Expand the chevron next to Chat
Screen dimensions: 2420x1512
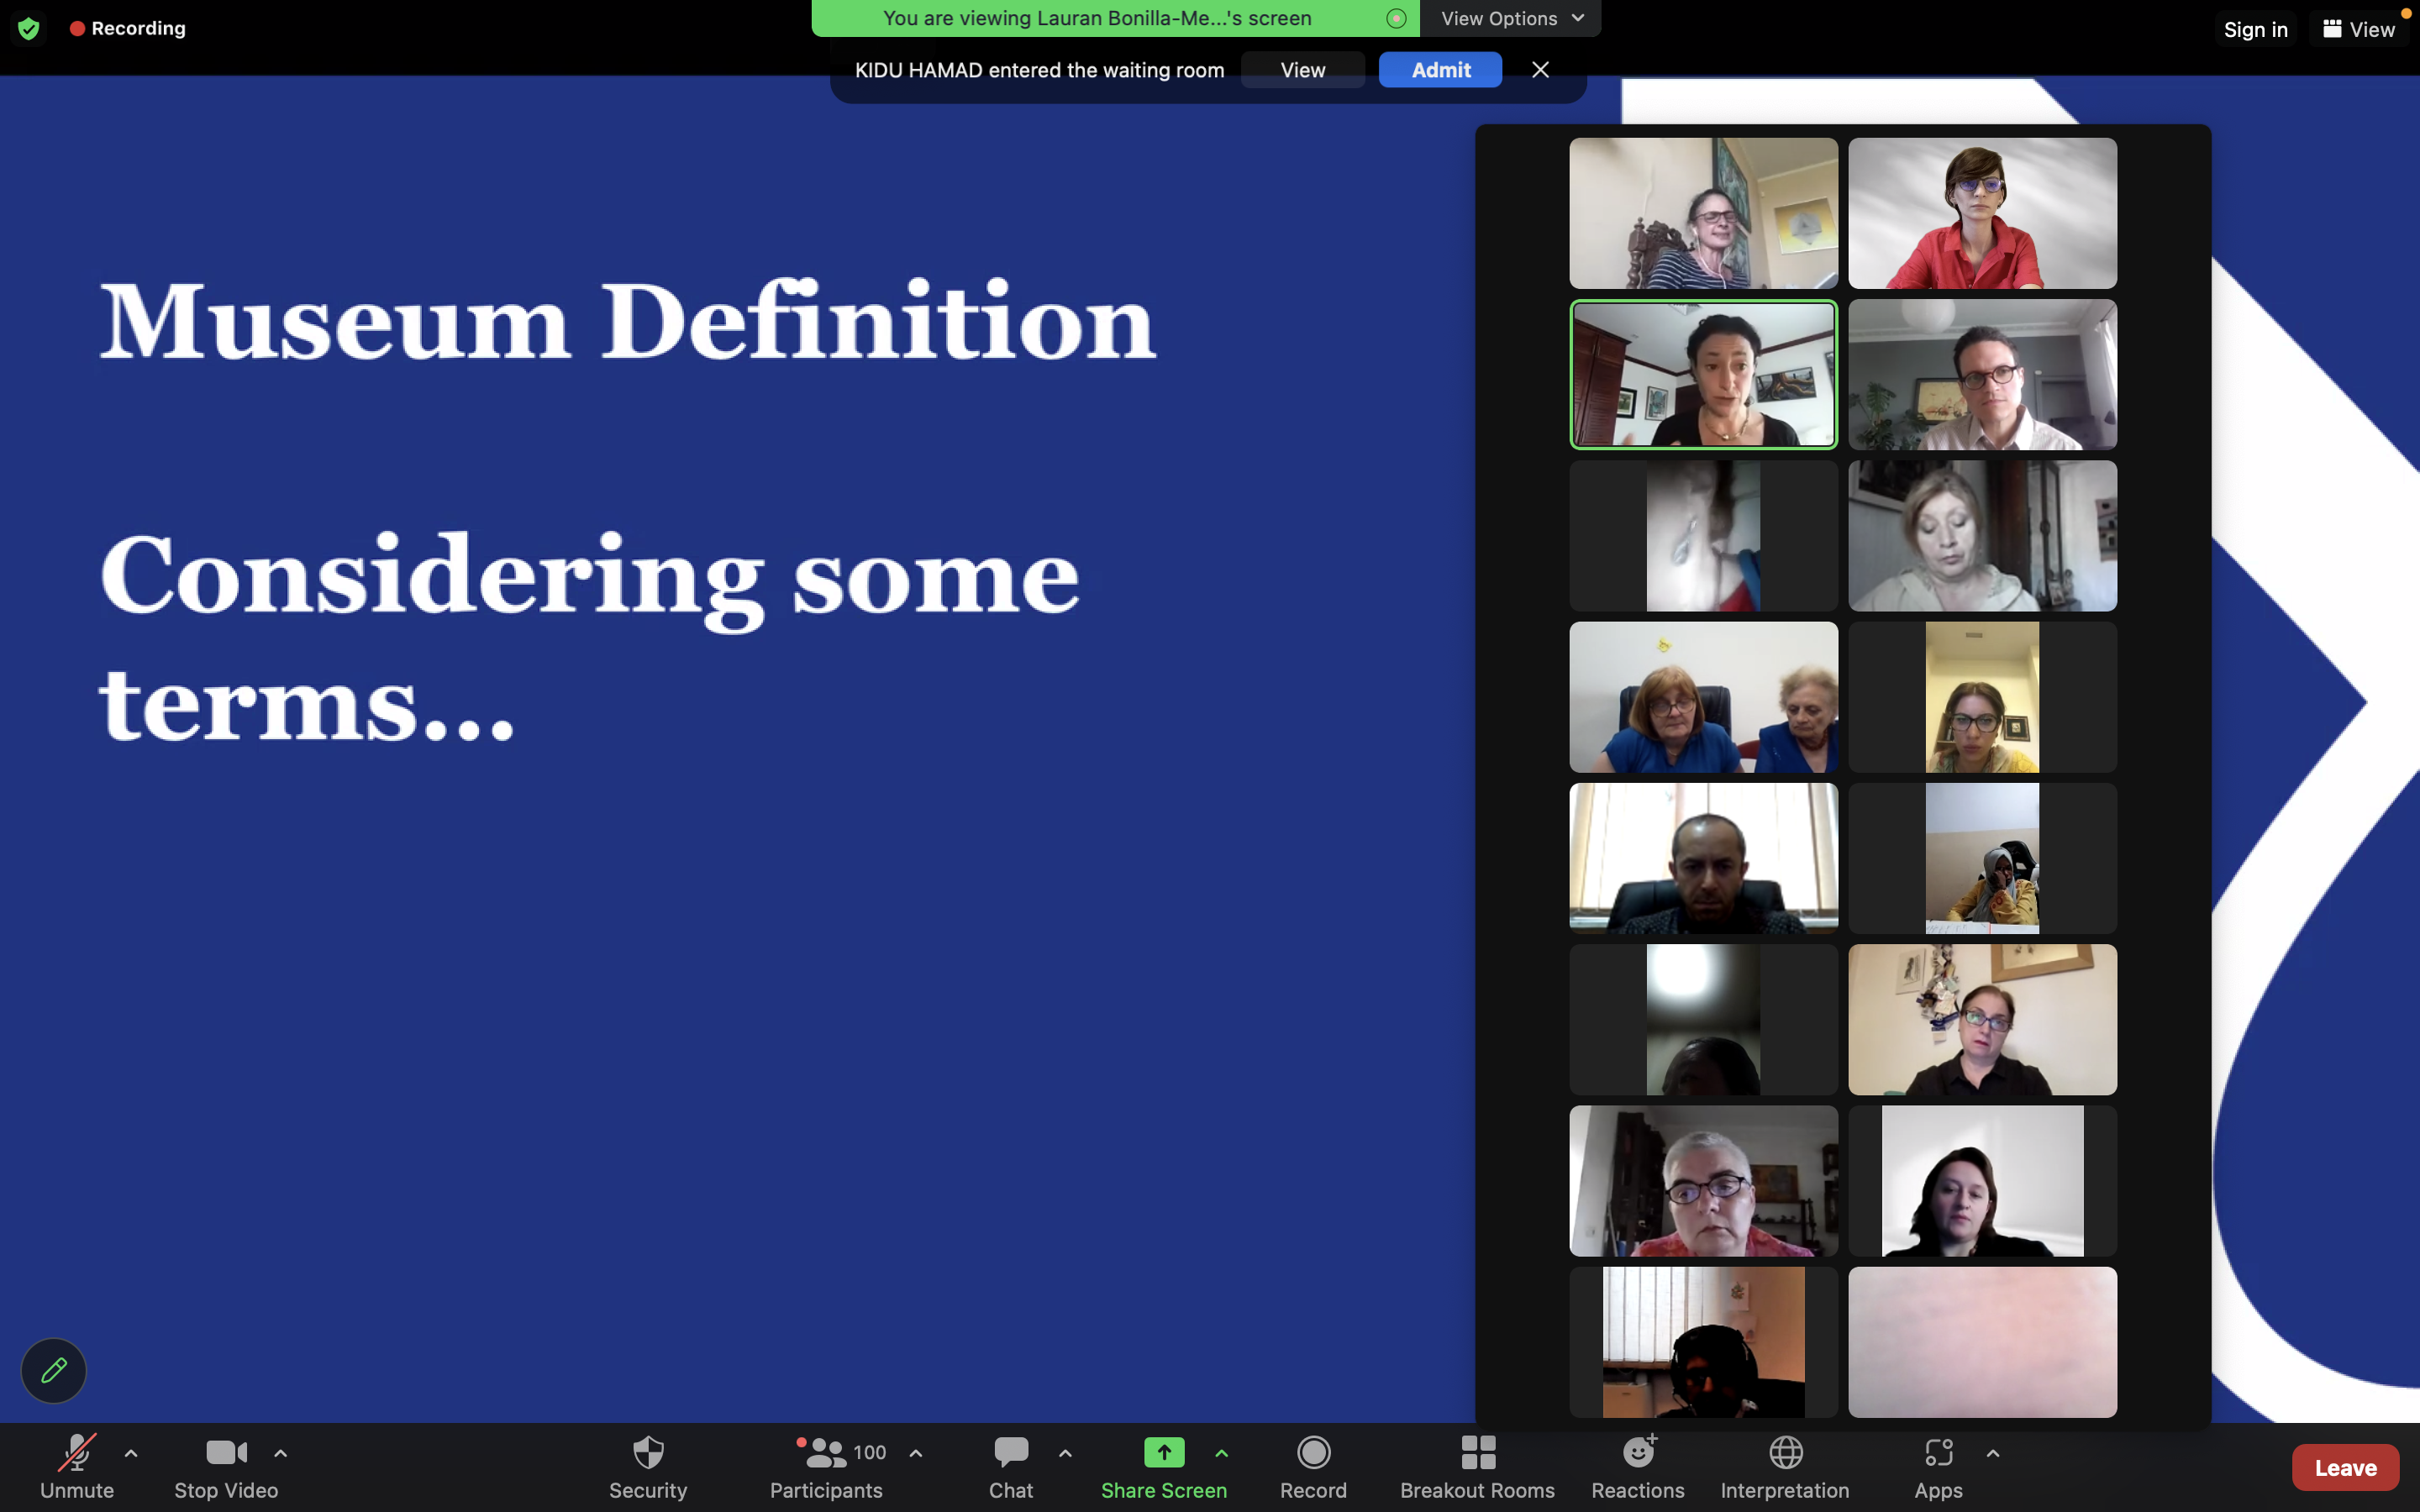(1065, 1453)
